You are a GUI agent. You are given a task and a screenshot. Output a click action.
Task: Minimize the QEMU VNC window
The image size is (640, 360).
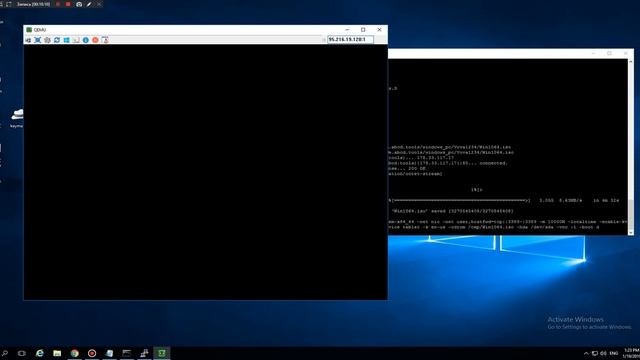click(347, 30)
